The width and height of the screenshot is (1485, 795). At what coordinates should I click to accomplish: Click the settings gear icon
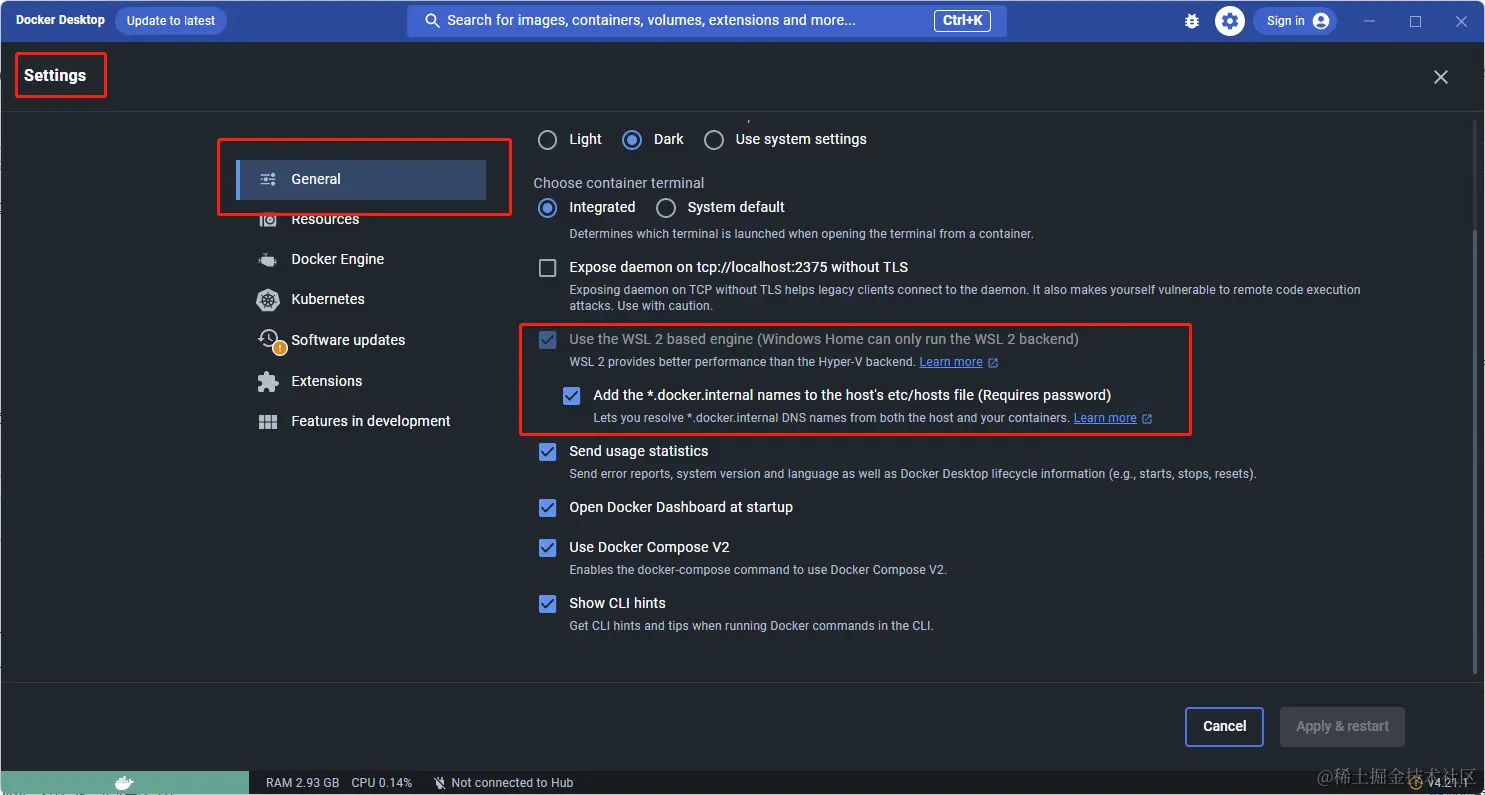(1229, 21)
